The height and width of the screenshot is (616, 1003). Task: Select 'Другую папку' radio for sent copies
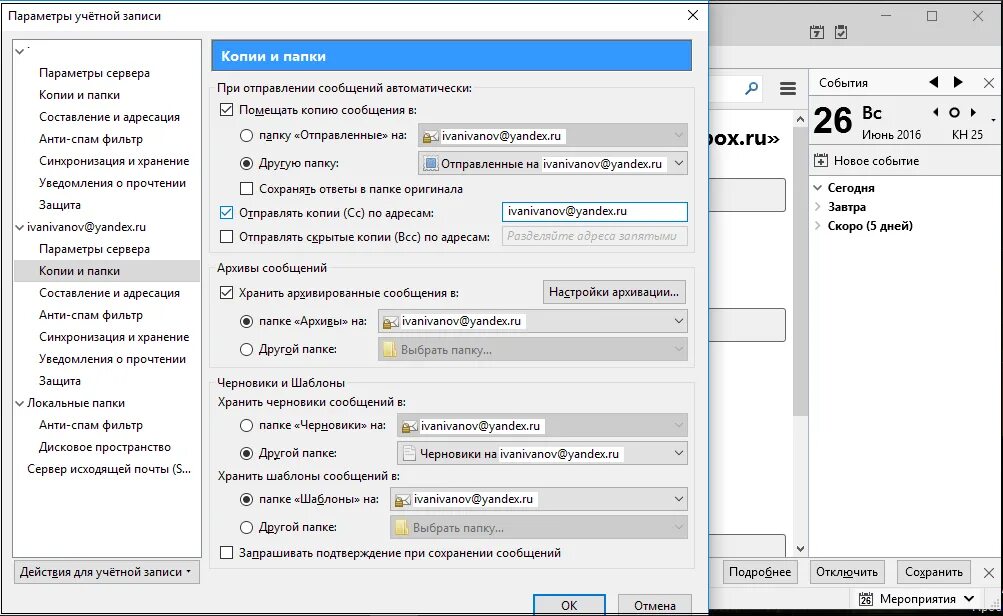[x=246, y=163]
